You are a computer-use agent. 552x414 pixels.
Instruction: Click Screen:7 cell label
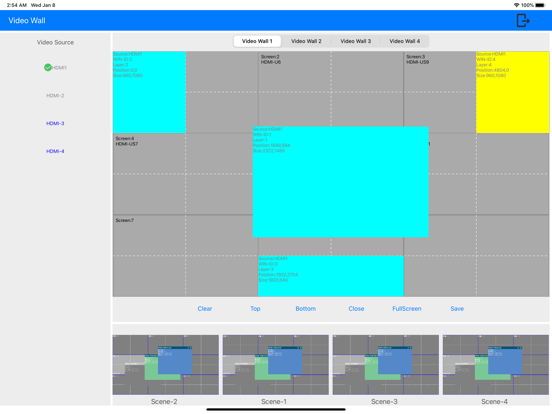125,220
